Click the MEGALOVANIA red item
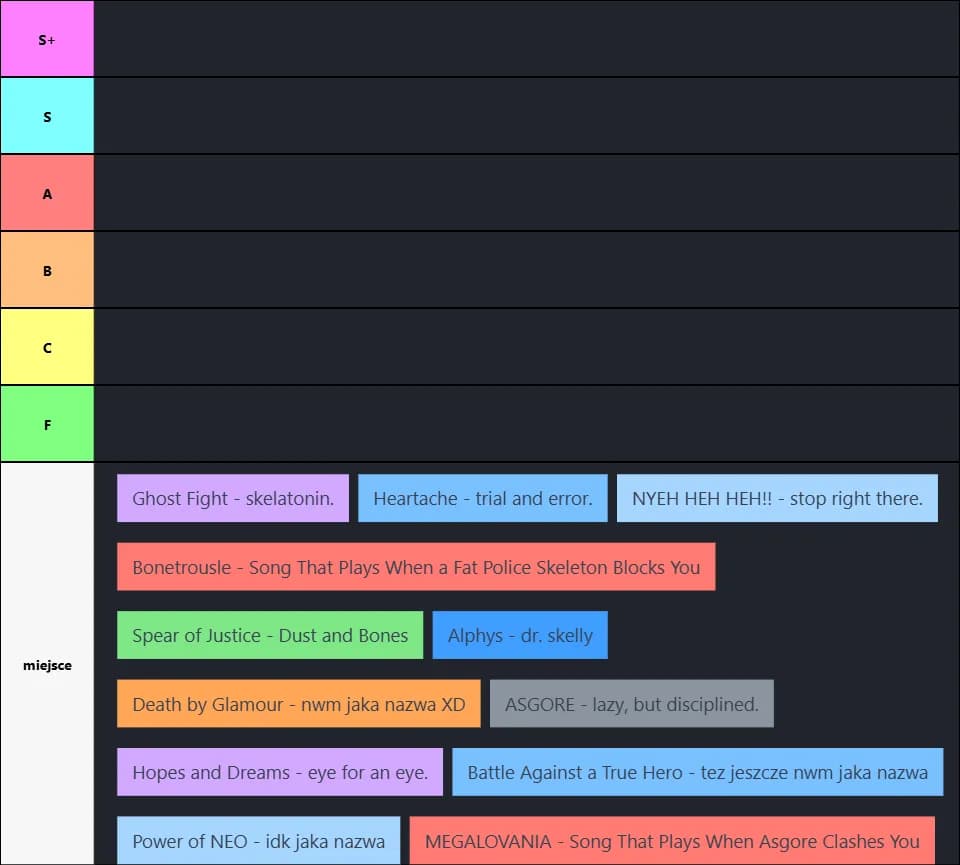The width and height of the screenshot is (960, 865). [672, 841]
